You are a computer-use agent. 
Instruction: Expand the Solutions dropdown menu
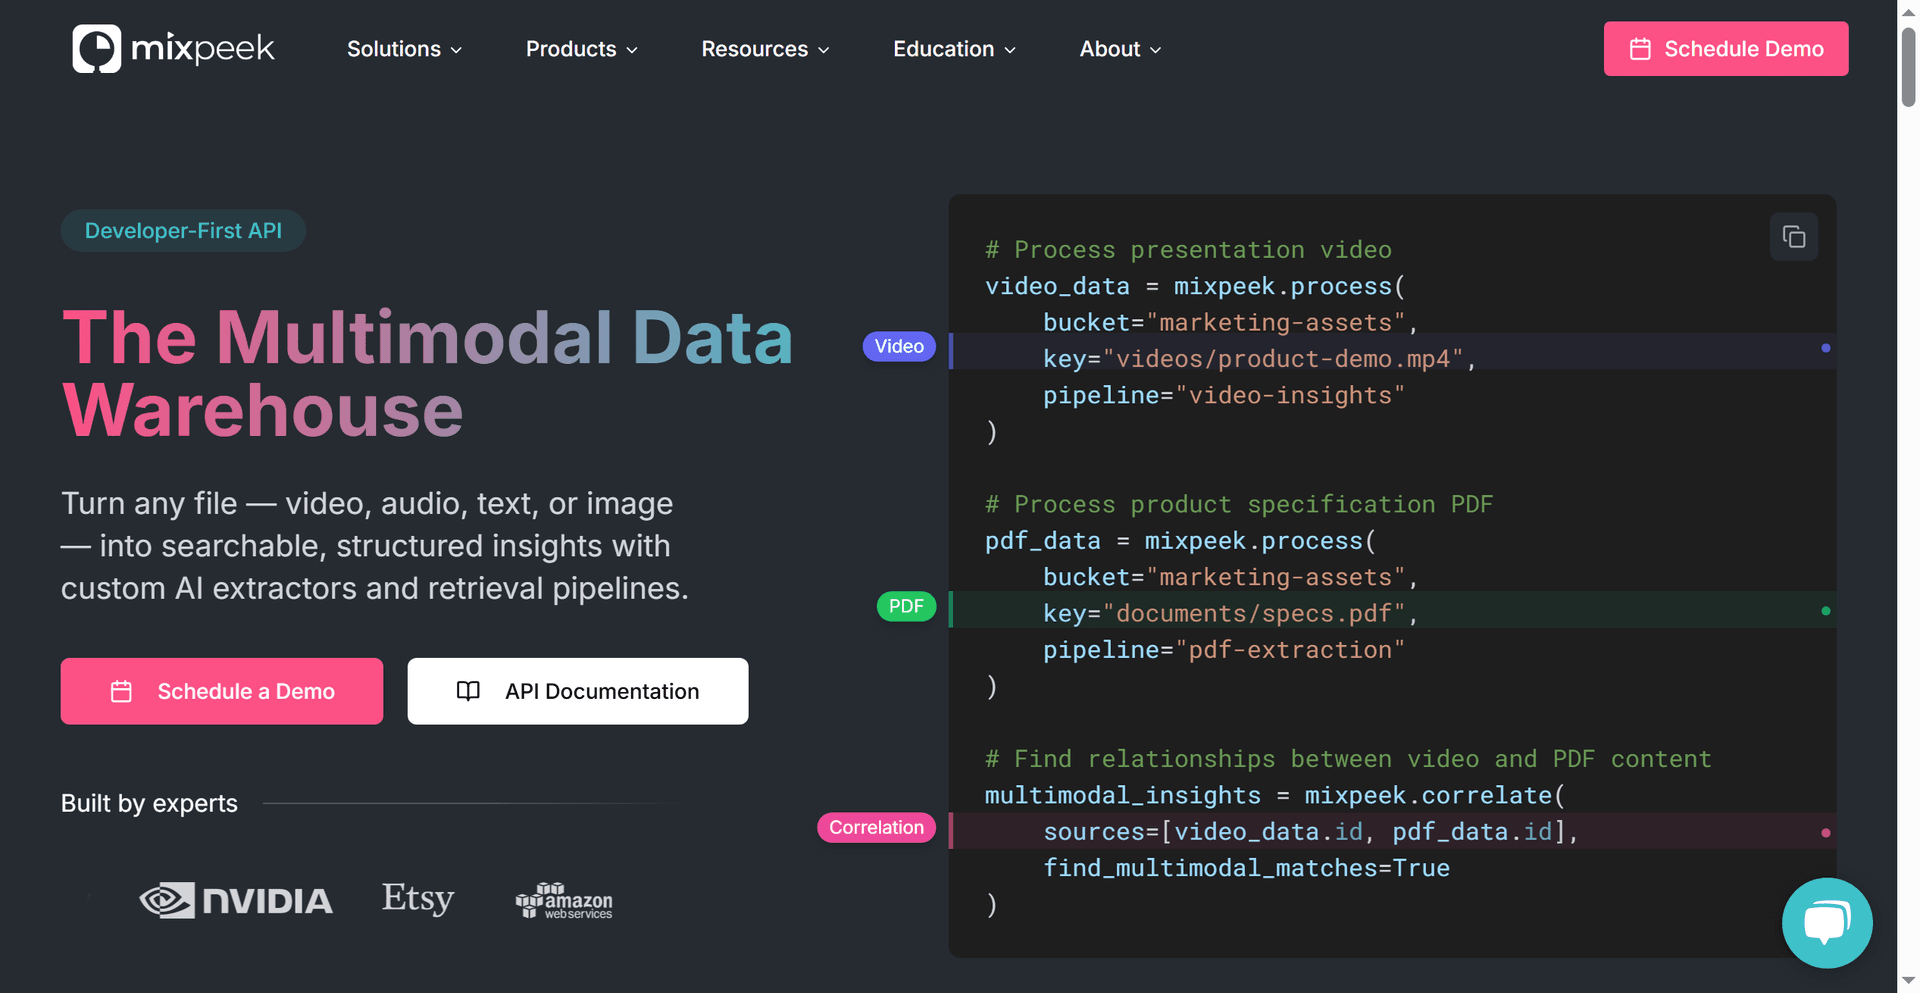coord(404,49)
